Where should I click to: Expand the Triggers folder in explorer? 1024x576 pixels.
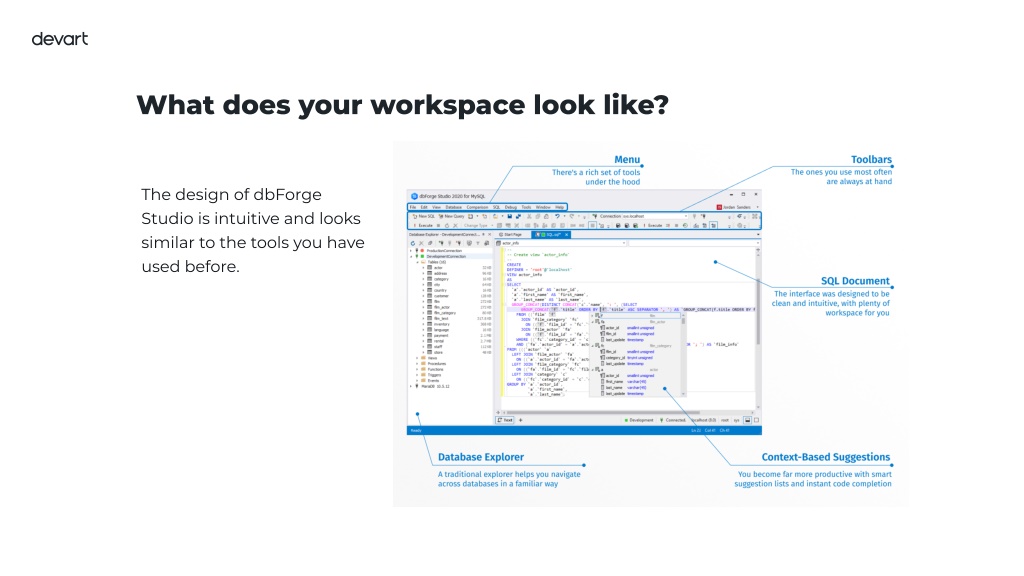coord(417,375)
